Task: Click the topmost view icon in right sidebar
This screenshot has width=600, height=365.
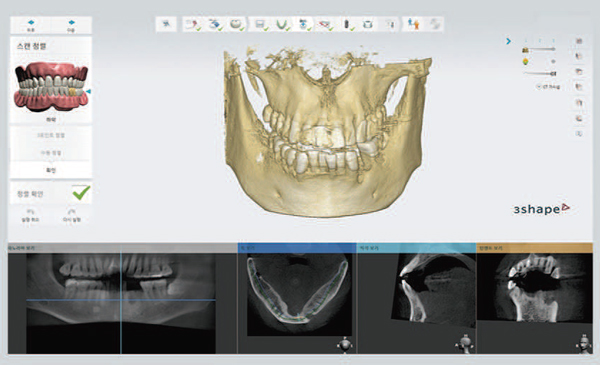Action: 579,41
